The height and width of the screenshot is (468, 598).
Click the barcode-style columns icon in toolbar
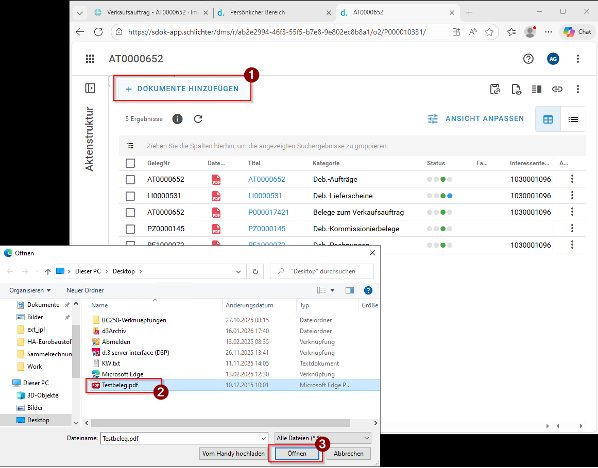(537, 89)
